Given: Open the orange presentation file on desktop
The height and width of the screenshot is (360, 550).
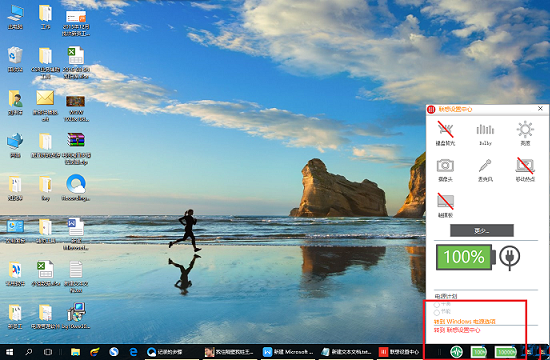Looking at the screenshot, I should coord(76,23).
